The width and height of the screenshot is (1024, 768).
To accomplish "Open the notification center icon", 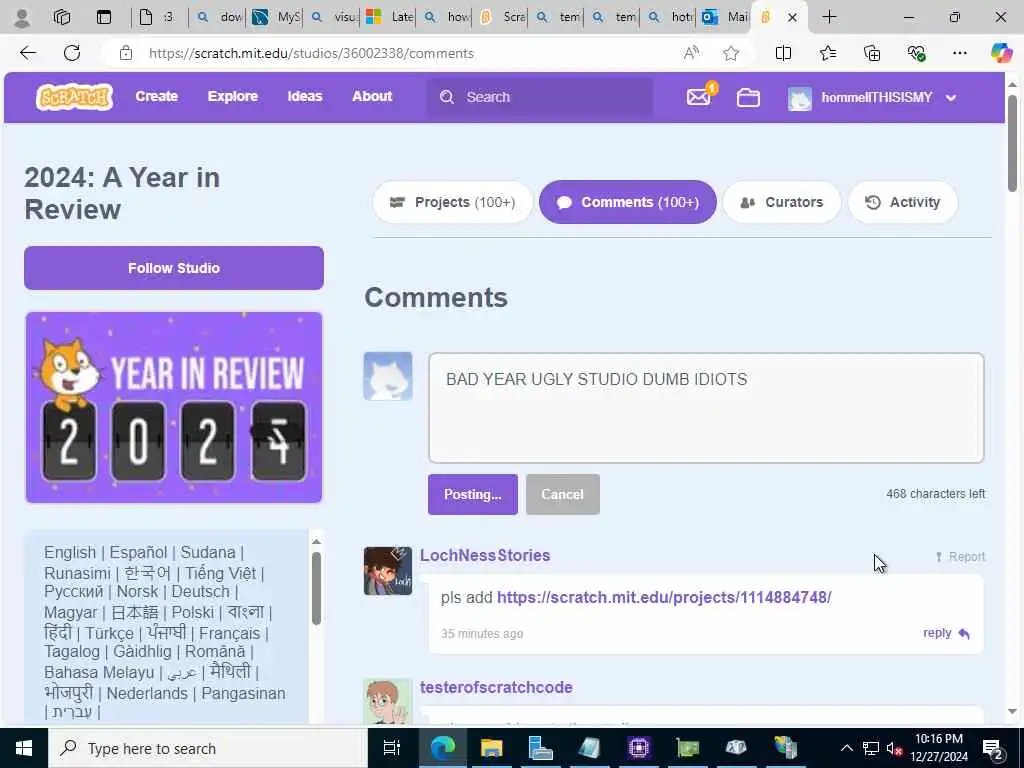I will point(993,748).
